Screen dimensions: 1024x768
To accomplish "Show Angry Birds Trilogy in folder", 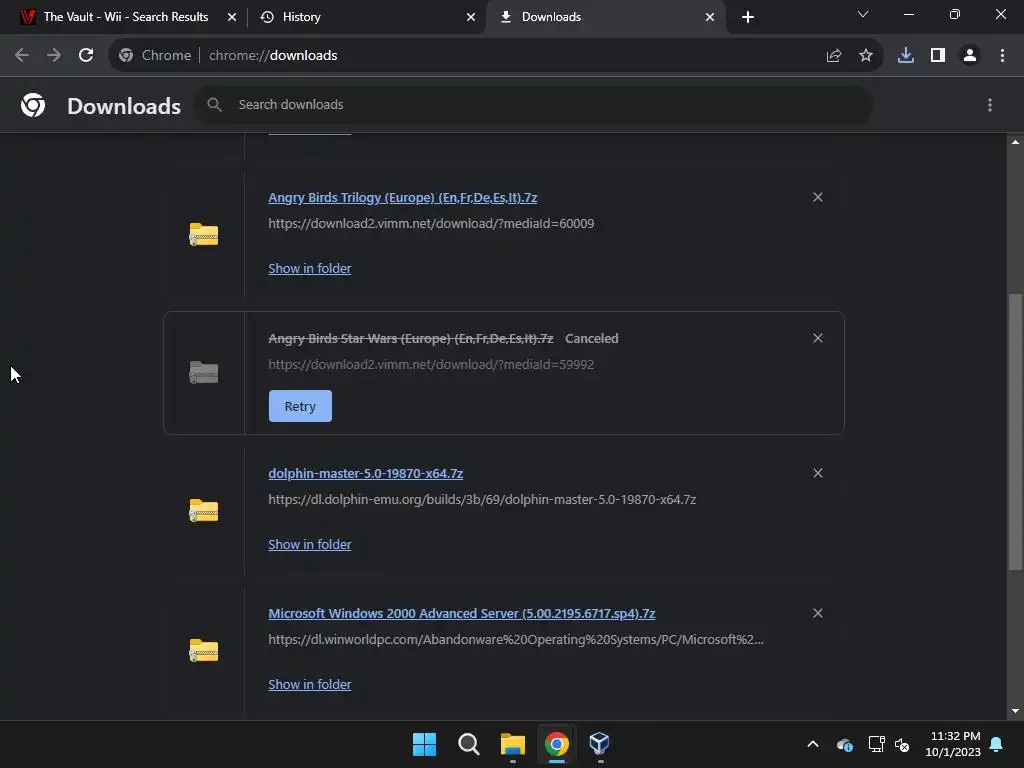I will pos(310,268).
